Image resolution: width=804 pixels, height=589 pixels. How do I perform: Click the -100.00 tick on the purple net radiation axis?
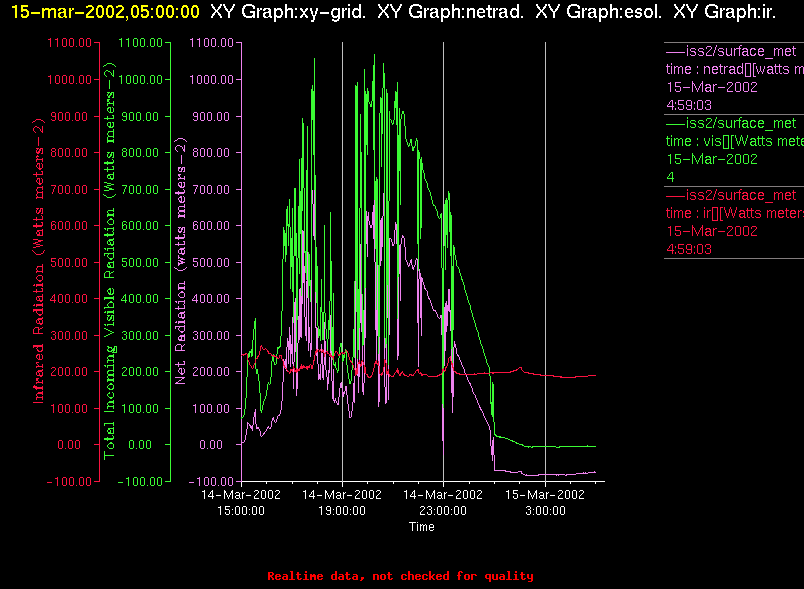pyautogui.click(x=210, y=481)
